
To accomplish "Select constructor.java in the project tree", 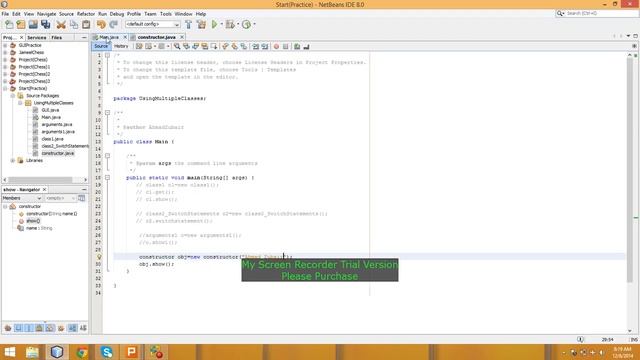I will 58,153.
